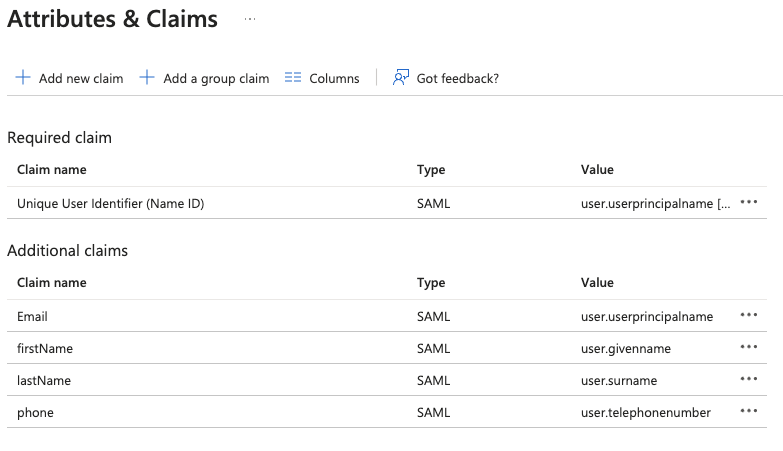Click the plus icon for Add new claim

[23, 78]
